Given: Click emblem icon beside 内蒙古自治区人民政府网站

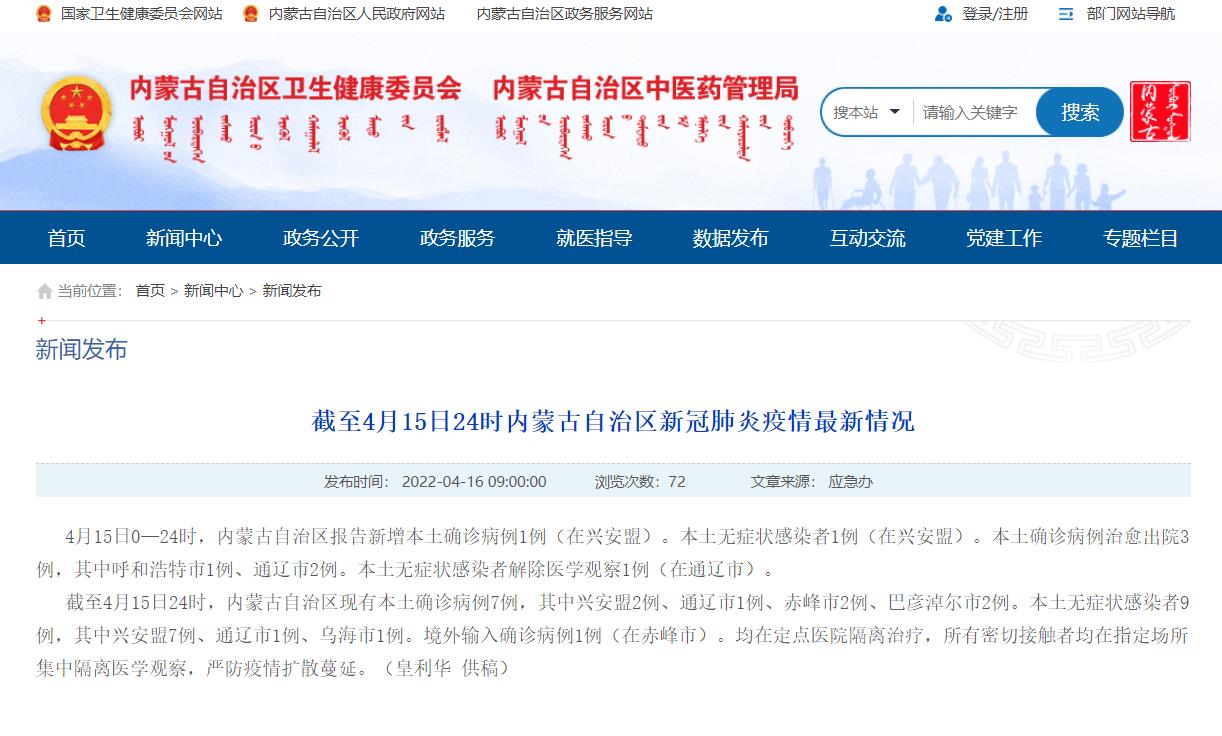Looking at the screenshot, I should point(251,14).
